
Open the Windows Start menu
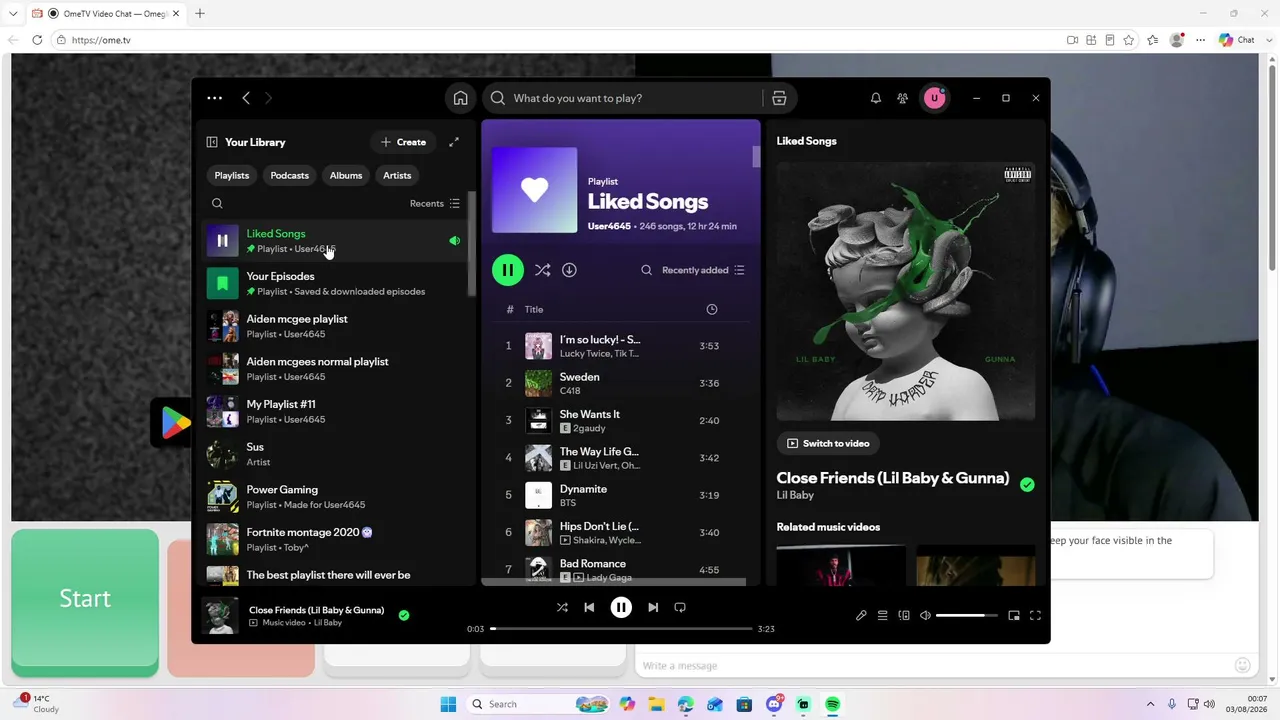[448, 704]
